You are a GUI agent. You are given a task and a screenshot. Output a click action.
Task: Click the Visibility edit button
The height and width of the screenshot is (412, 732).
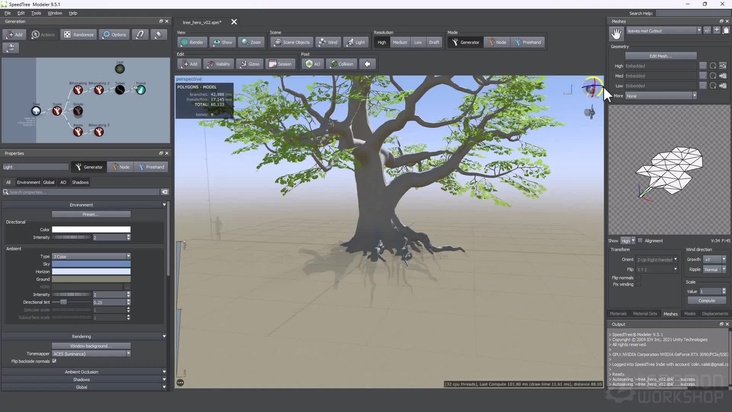point(219,64)
